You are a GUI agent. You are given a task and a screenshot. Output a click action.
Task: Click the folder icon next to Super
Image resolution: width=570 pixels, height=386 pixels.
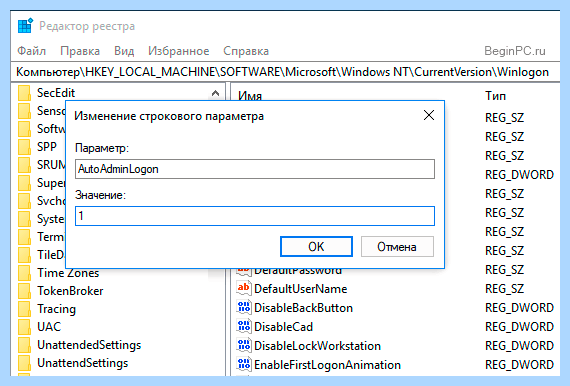pyautogui.click(x=24, y=183)
